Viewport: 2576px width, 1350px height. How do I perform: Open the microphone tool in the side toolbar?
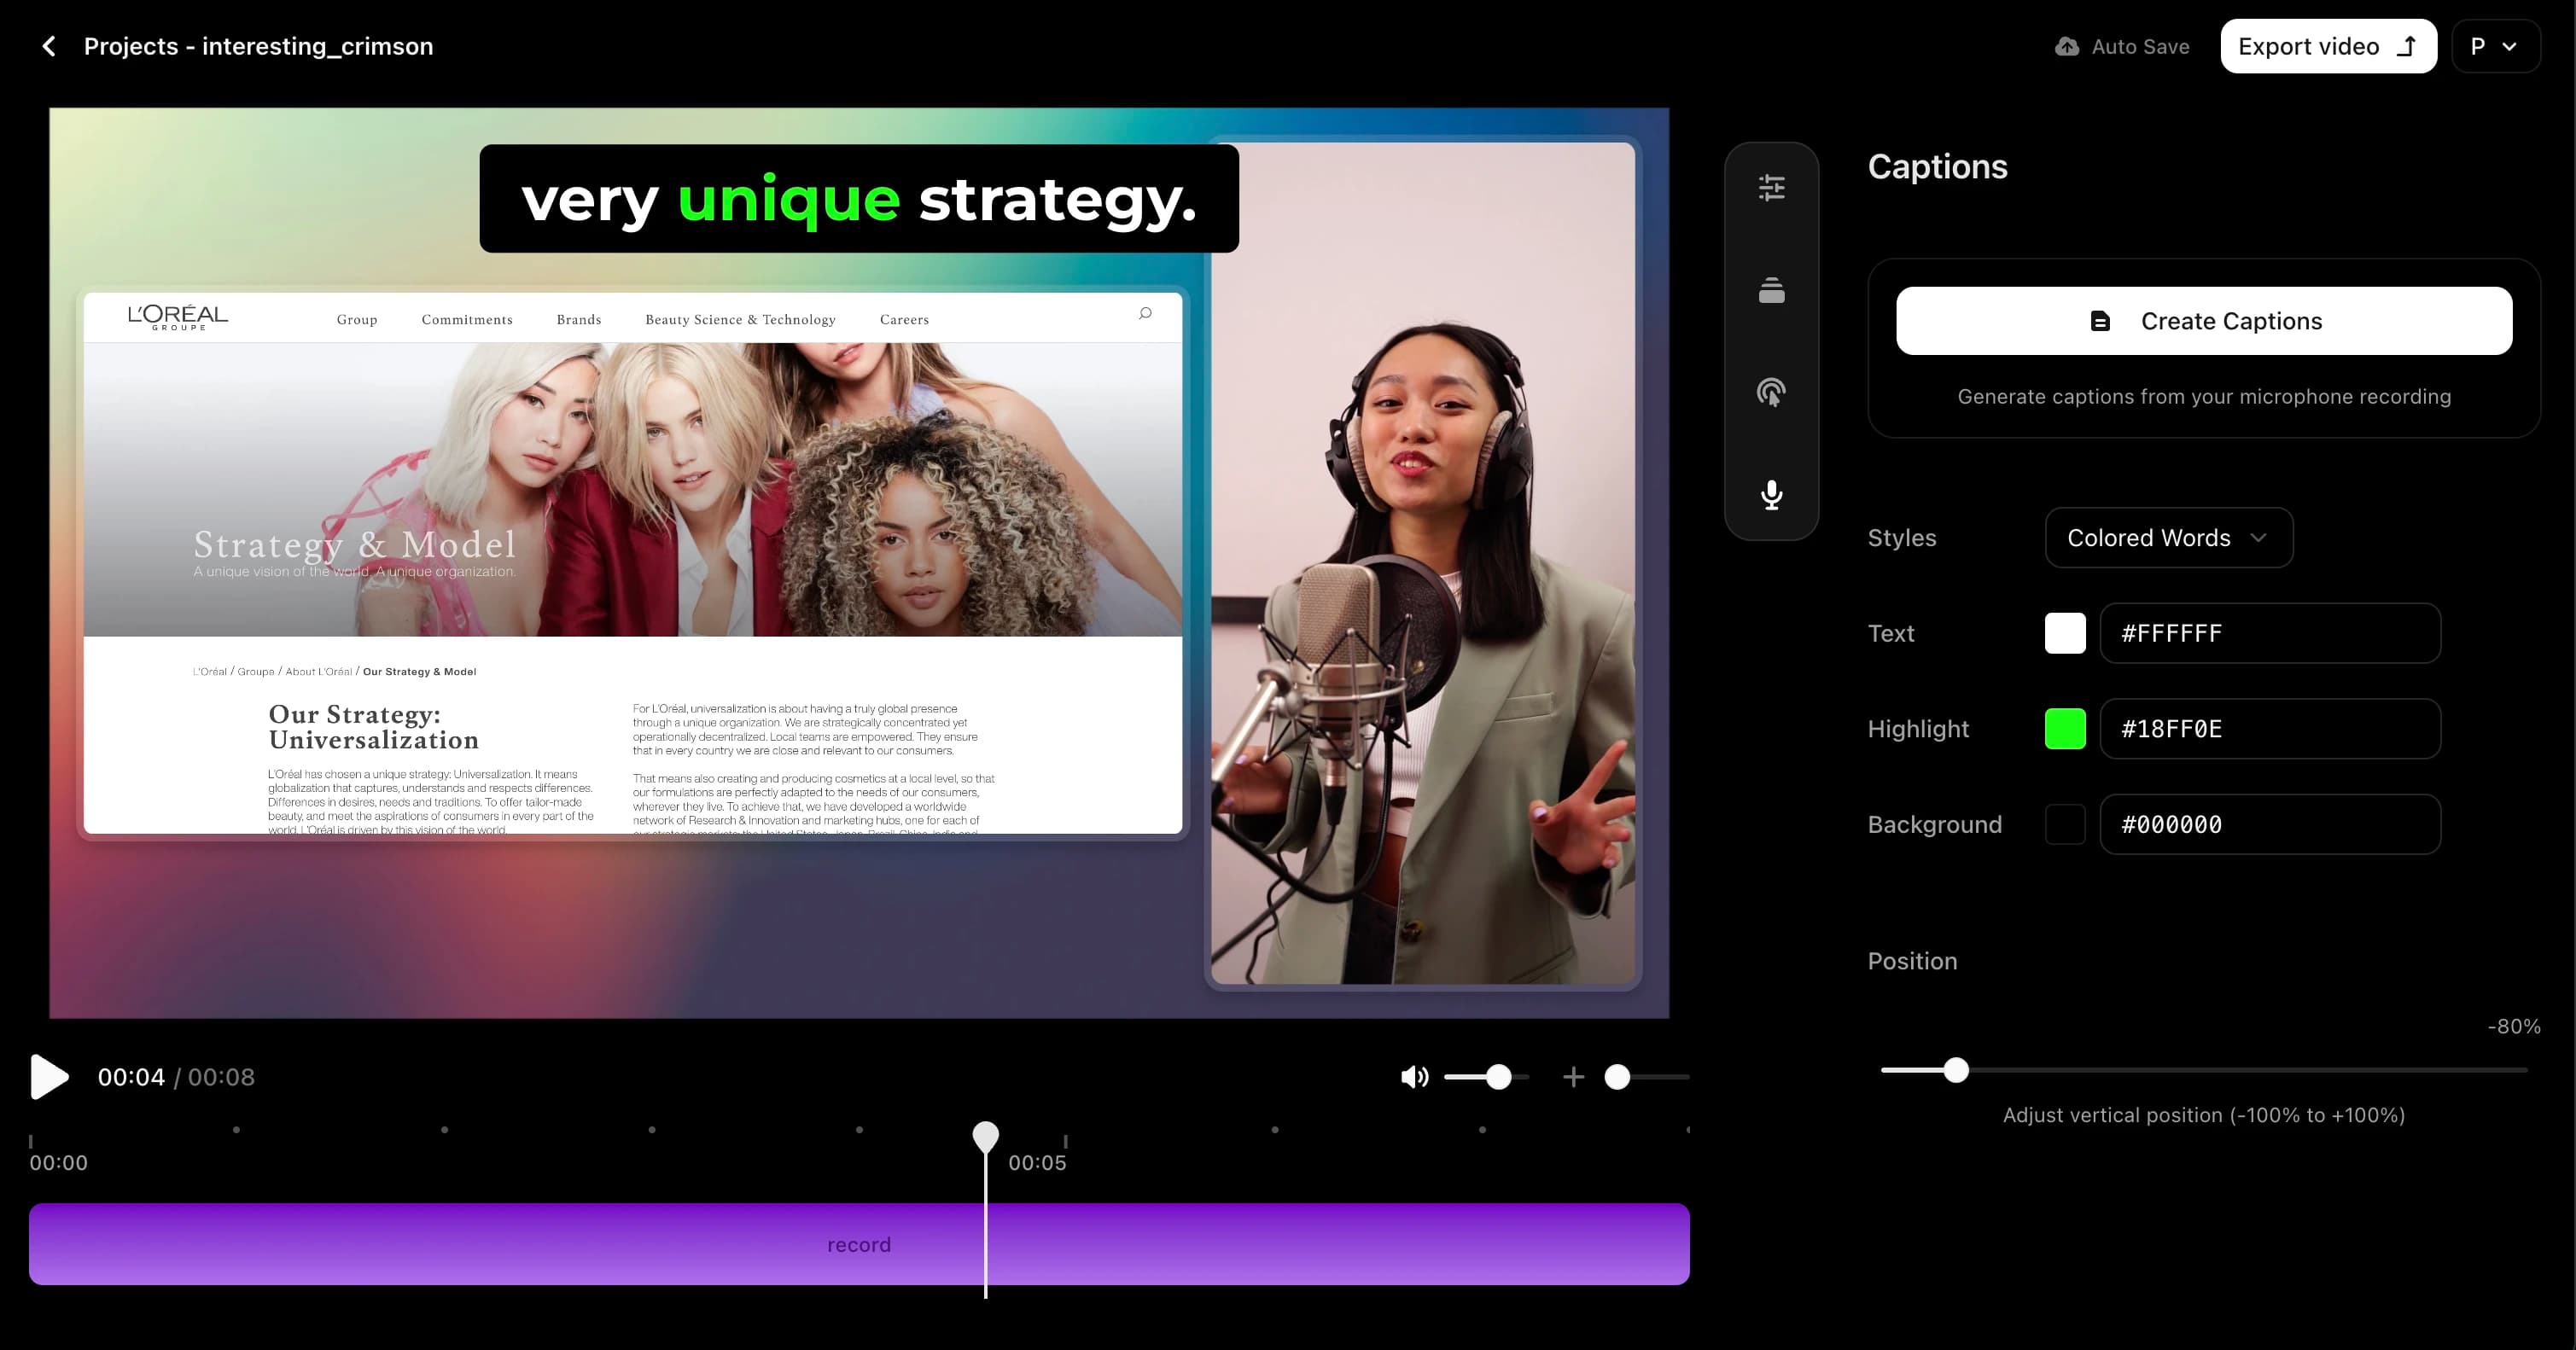coord(1771,495)
